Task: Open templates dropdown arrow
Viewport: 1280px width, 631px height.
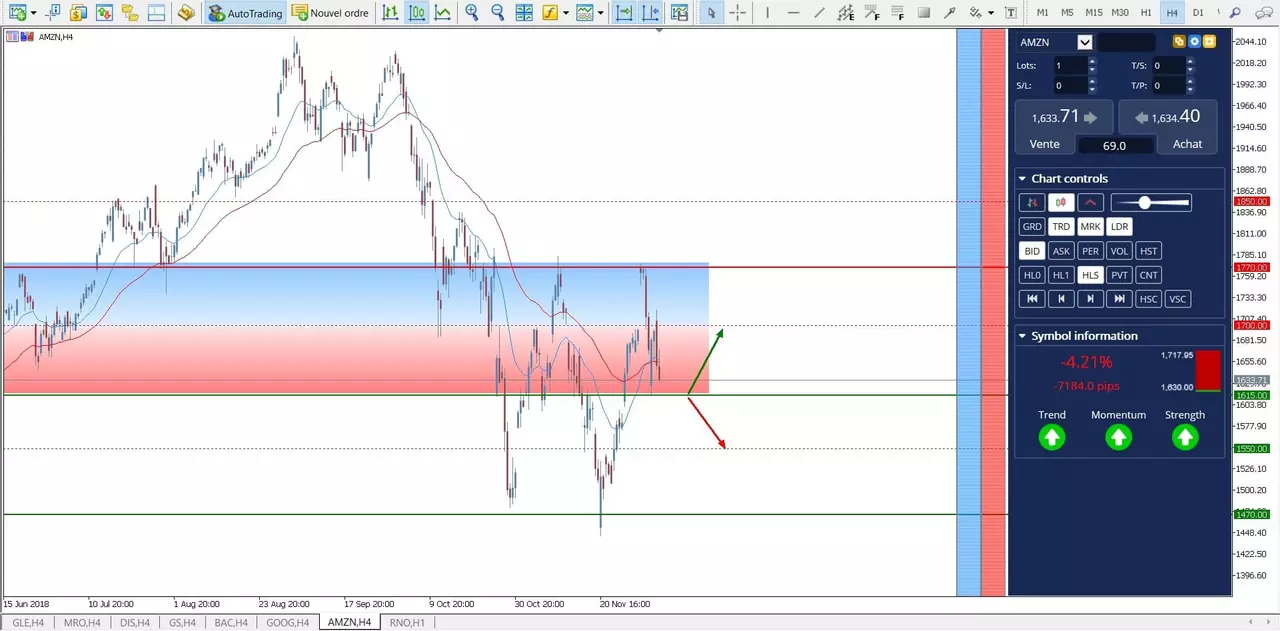Action: 600,13
